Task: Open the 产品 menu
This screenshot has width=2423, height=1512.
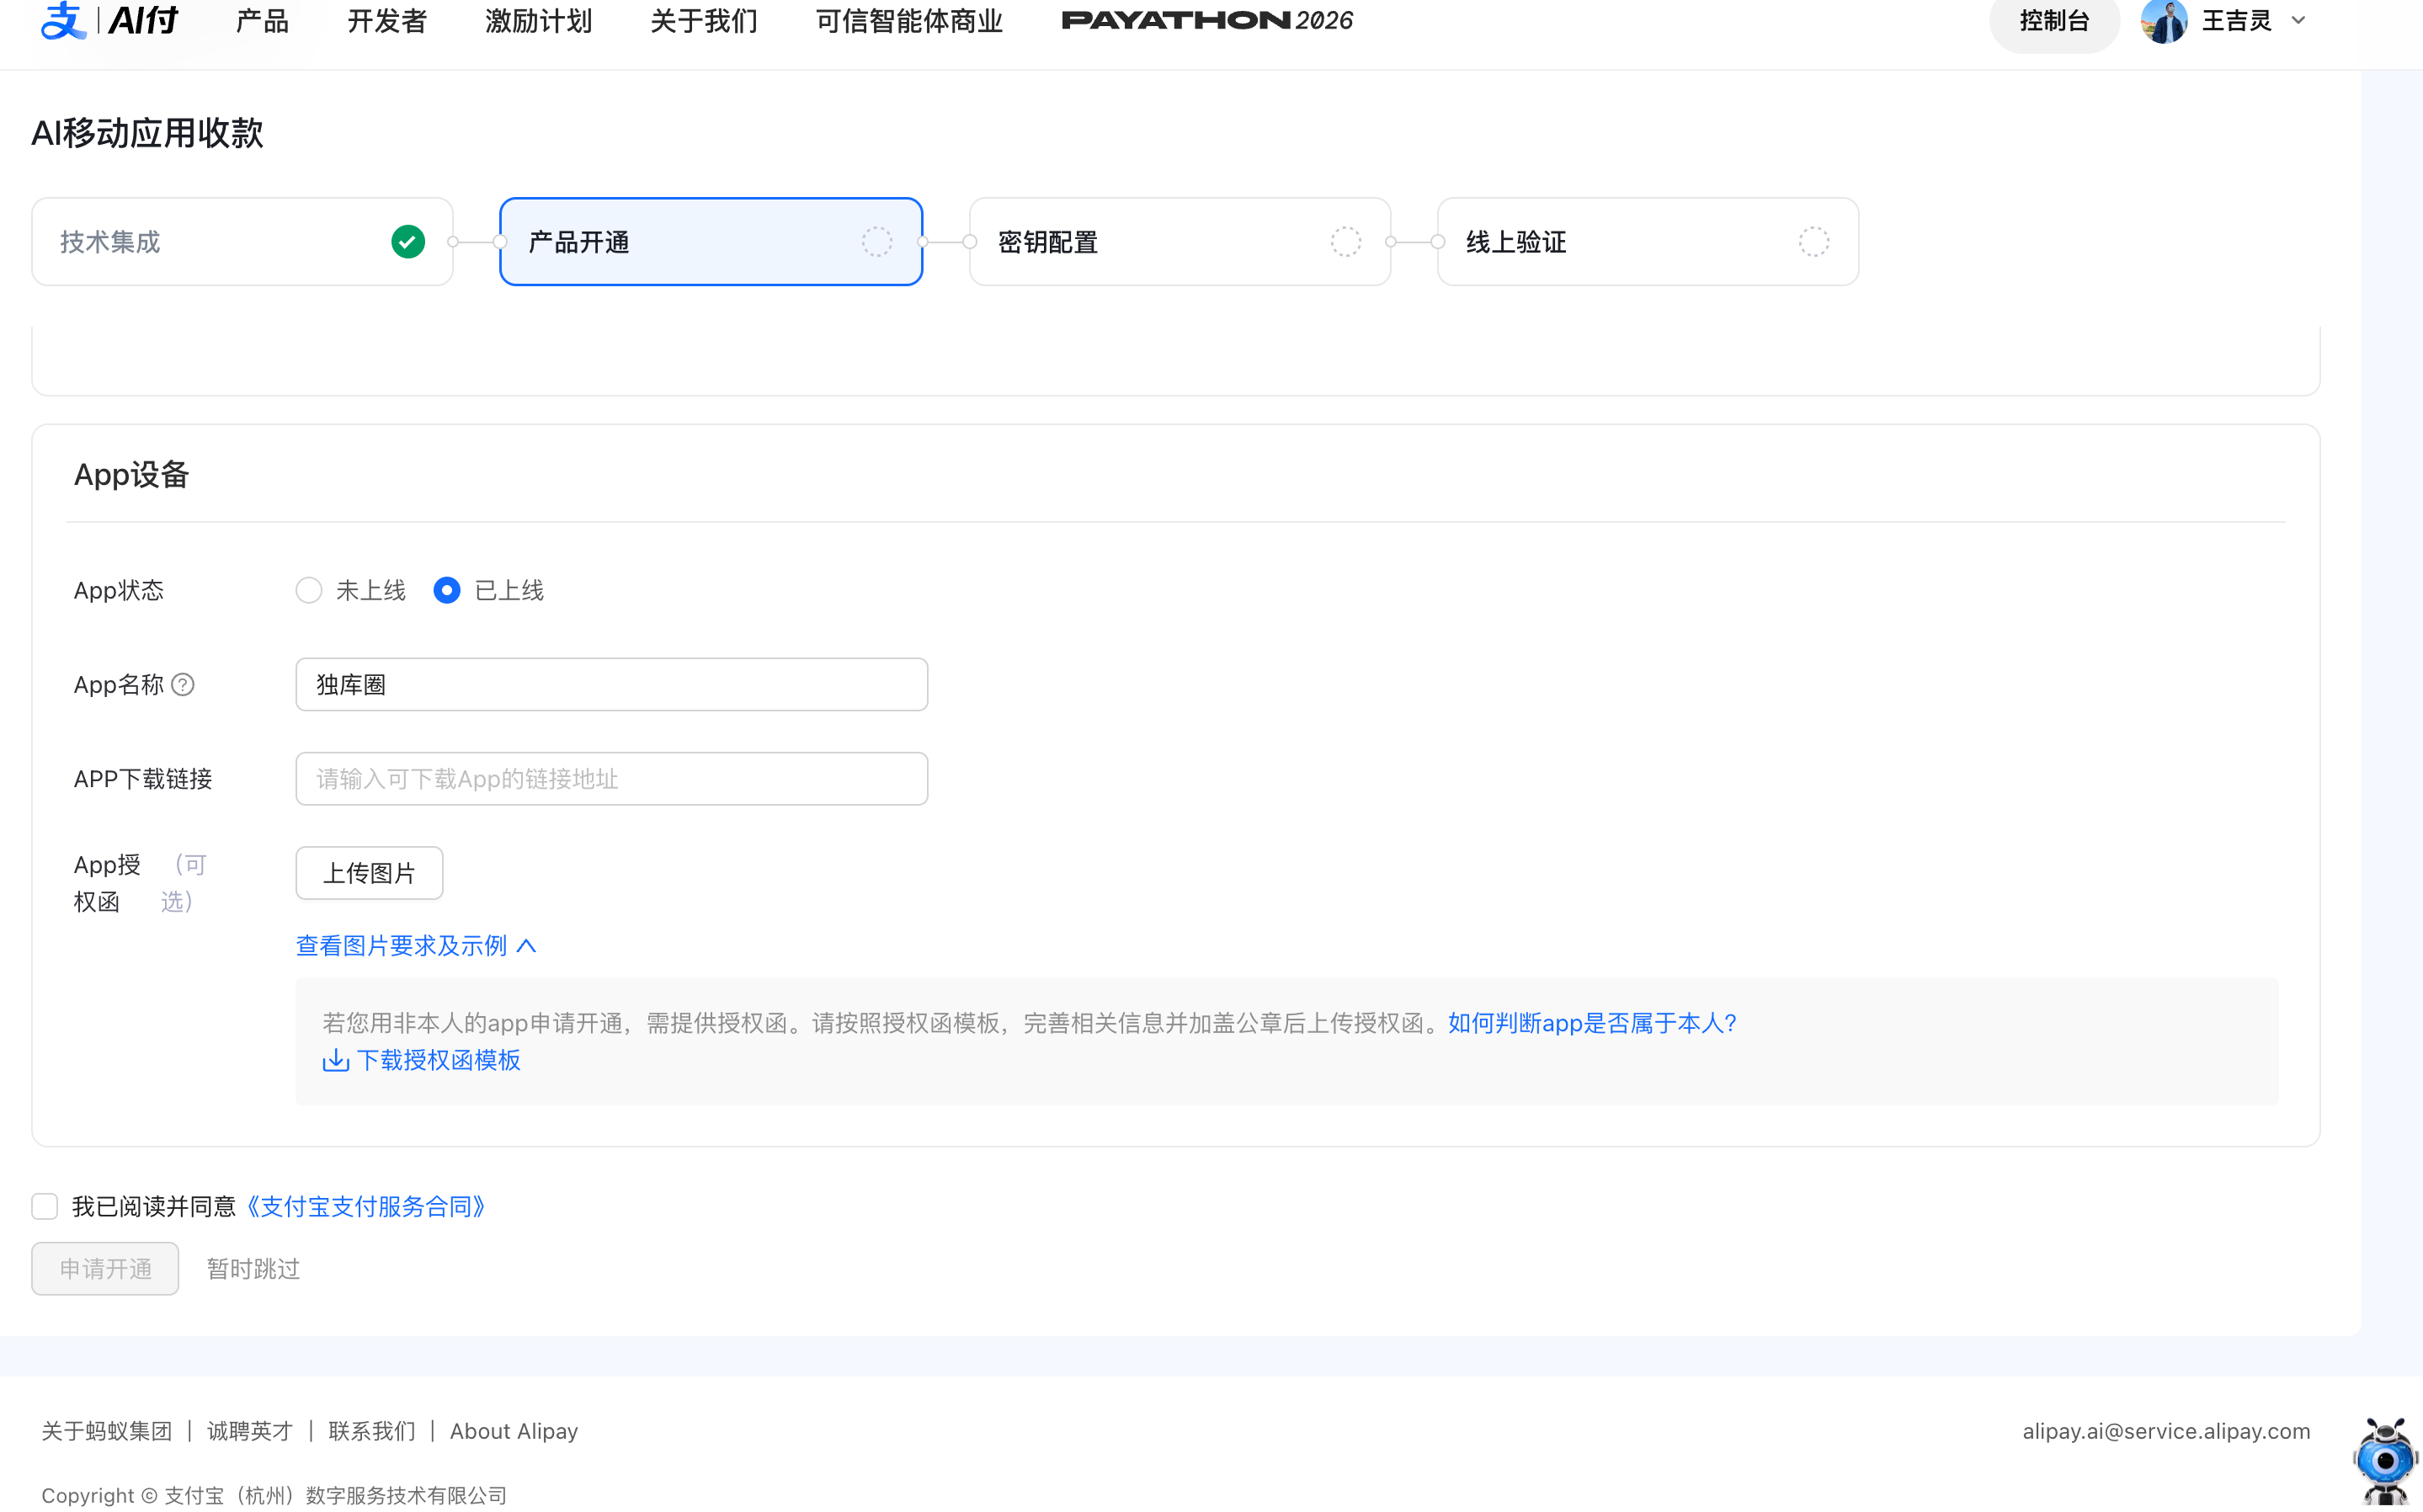Action: tap(263, 21)
